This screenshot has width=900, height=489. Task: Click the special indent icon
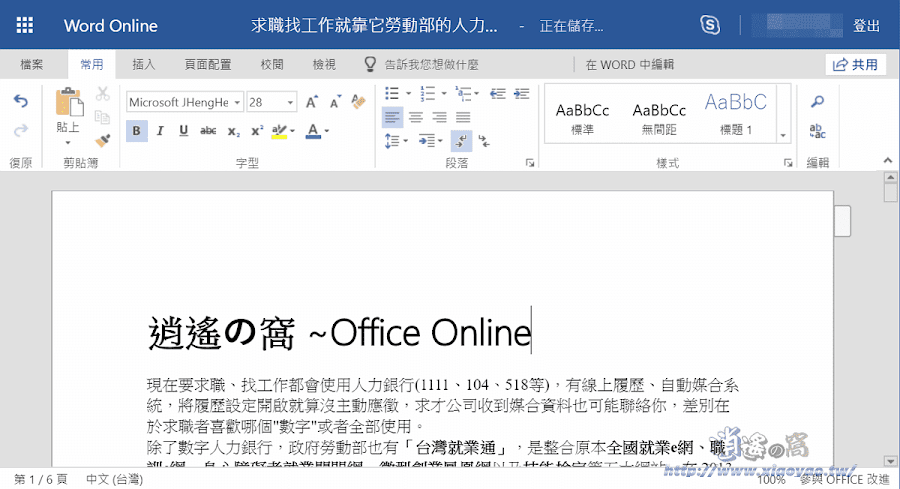click(427, 141)
